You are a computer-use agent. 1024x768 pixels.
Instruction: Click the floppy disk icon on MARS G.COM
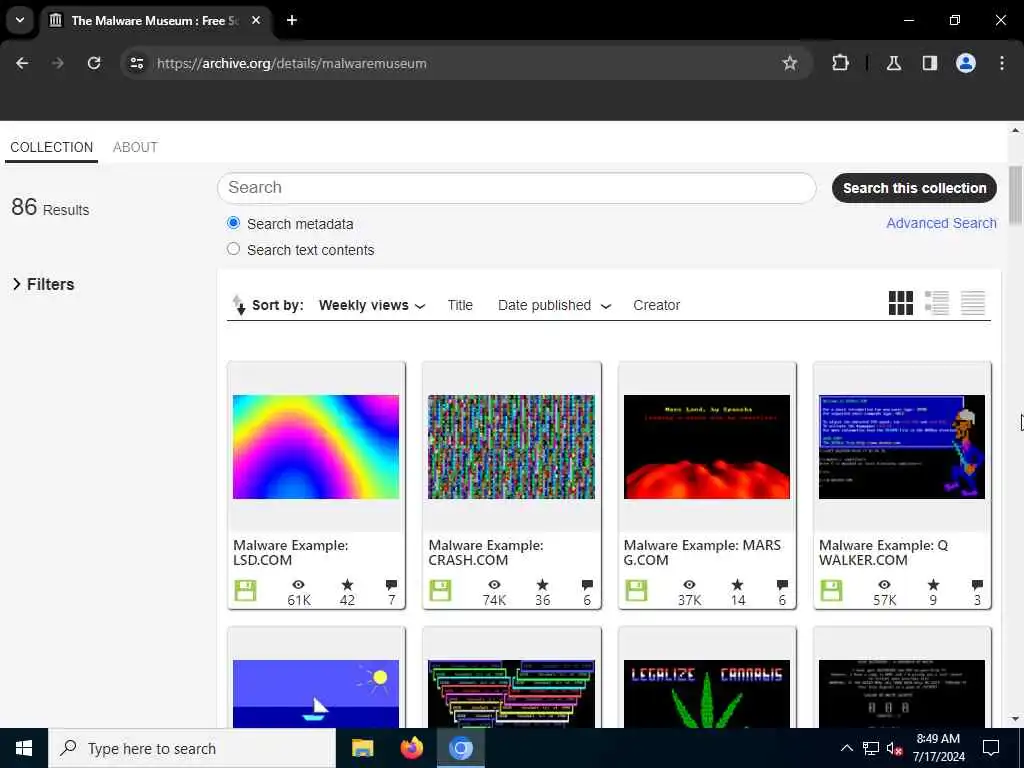click(636, 590)
